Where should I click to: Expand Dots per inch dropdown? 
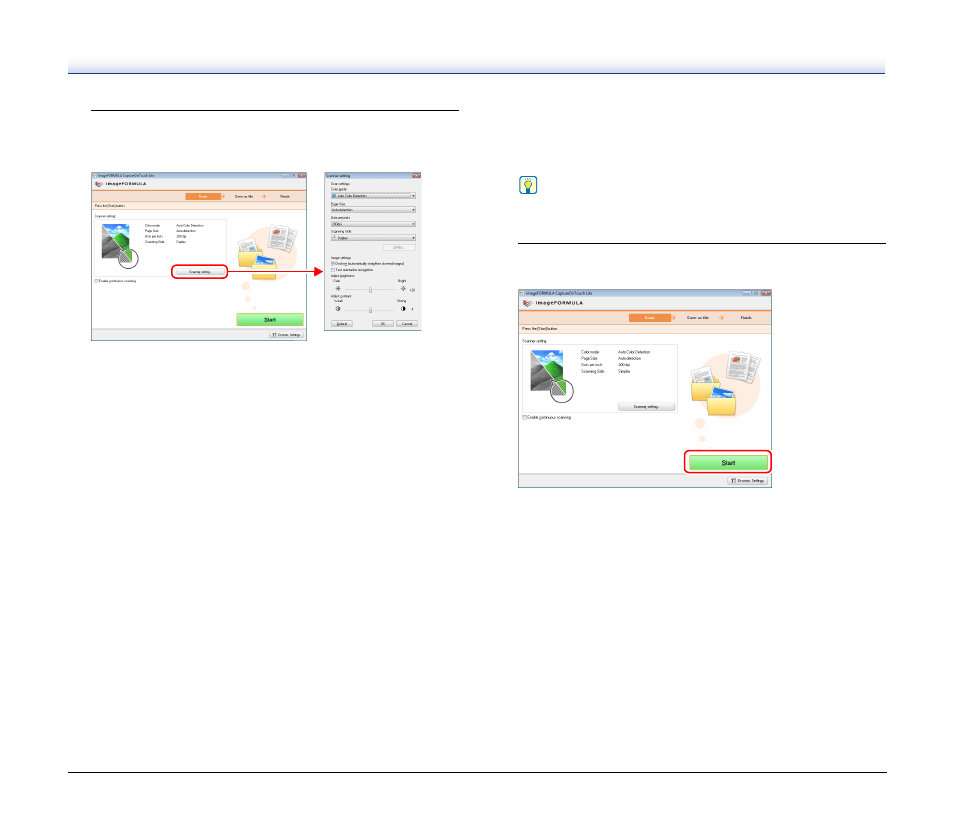click(x=373, y=224)
